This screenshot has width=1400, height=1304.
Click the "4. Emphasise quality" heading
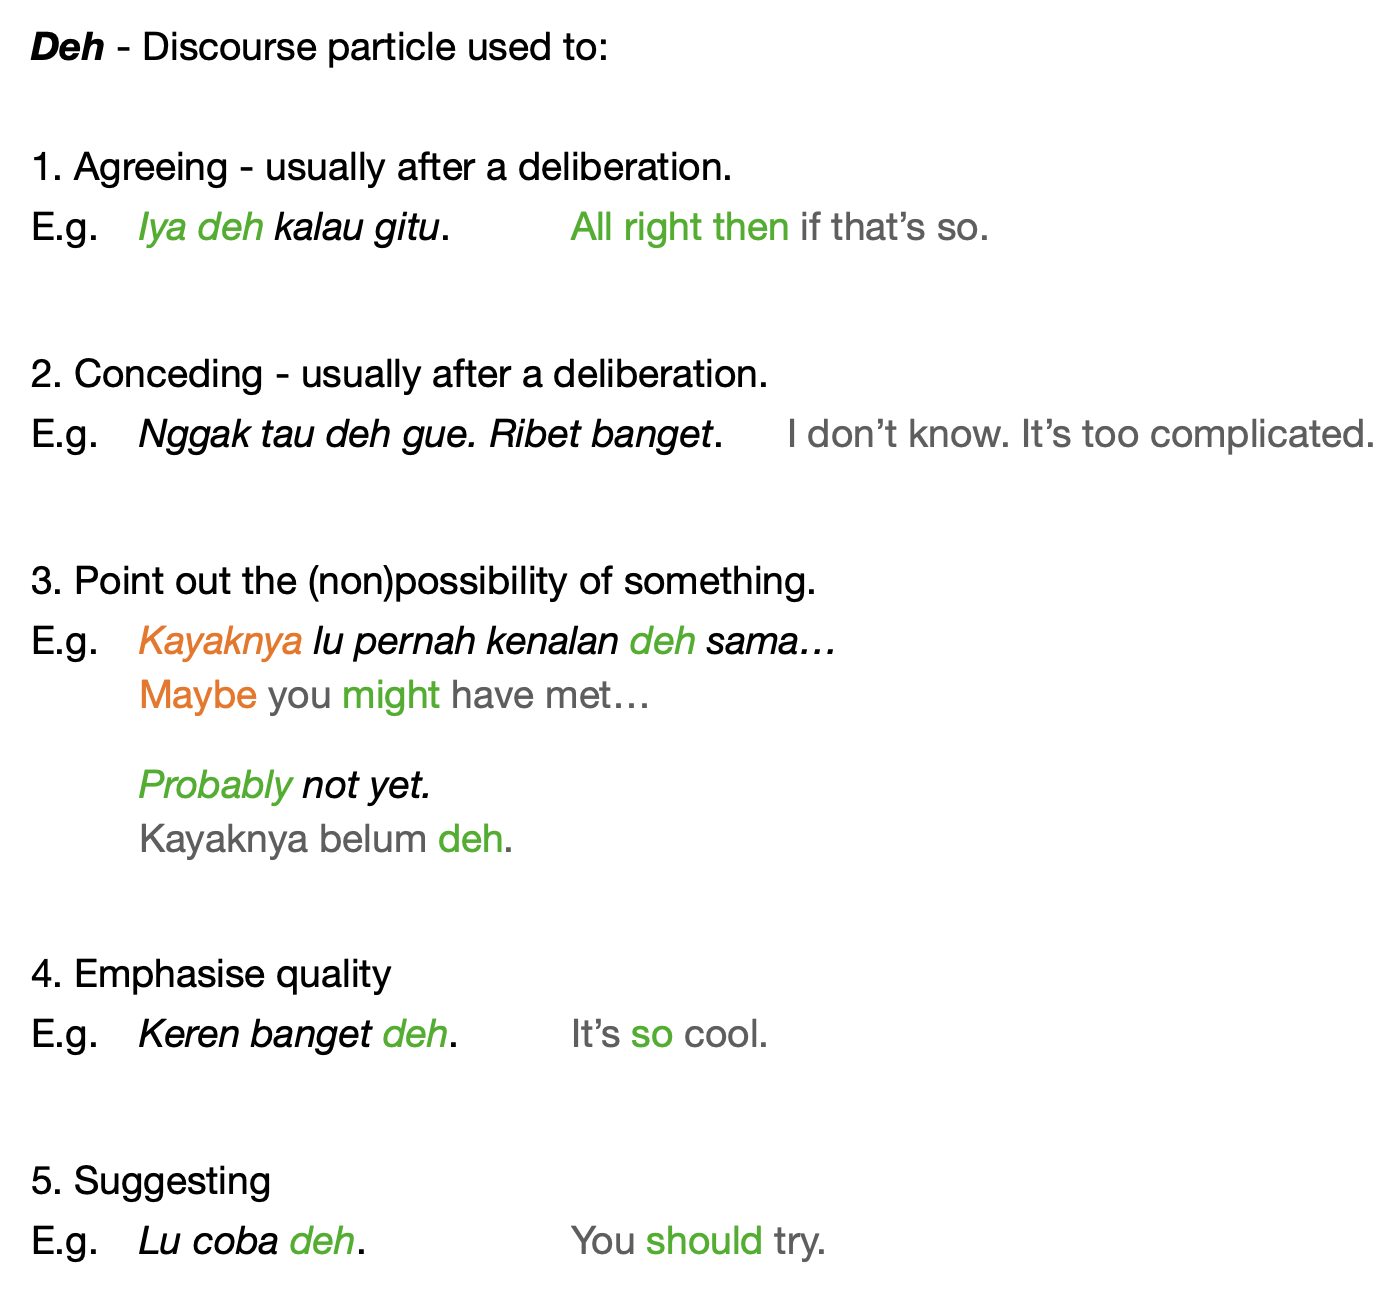pyautogui.click(x=211, y=974)
